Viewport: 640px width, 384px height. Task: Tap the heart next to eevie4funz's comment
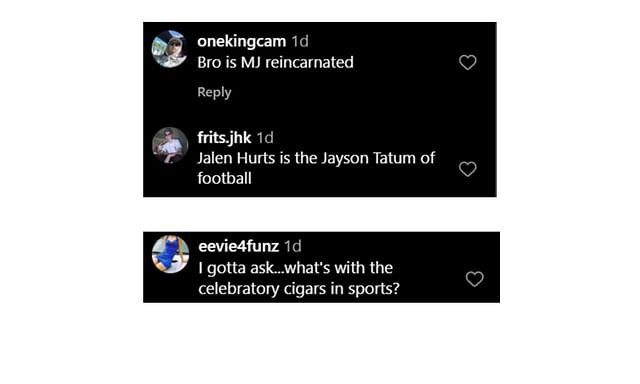[474, 279]
